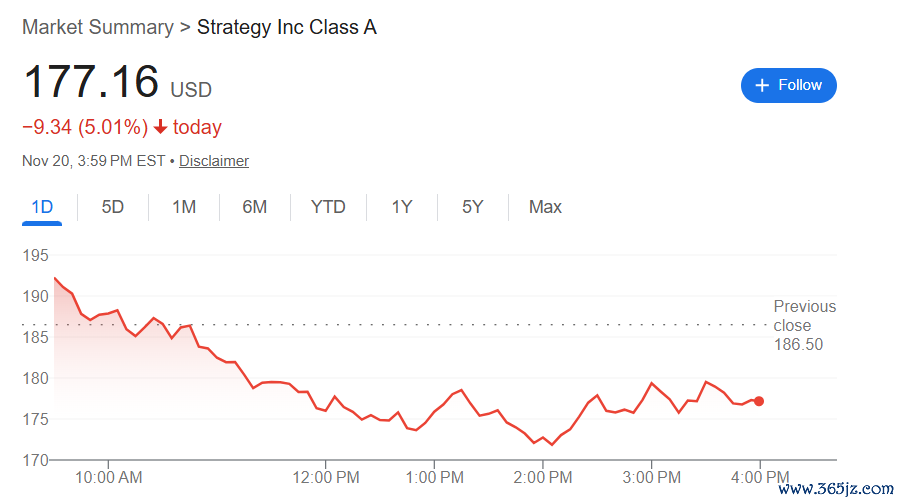Click the red down arrow icon
Image resolution: width=901 pixels, height=504 pixels.
pyautogui.click(x=160, y=127)
